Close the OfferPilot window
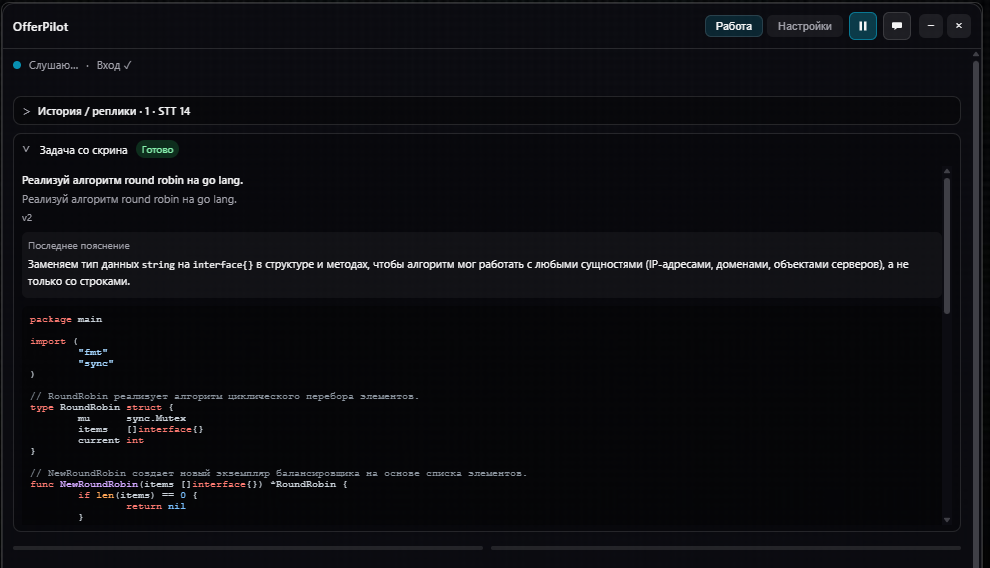990x568 pixels. [958, 26]
